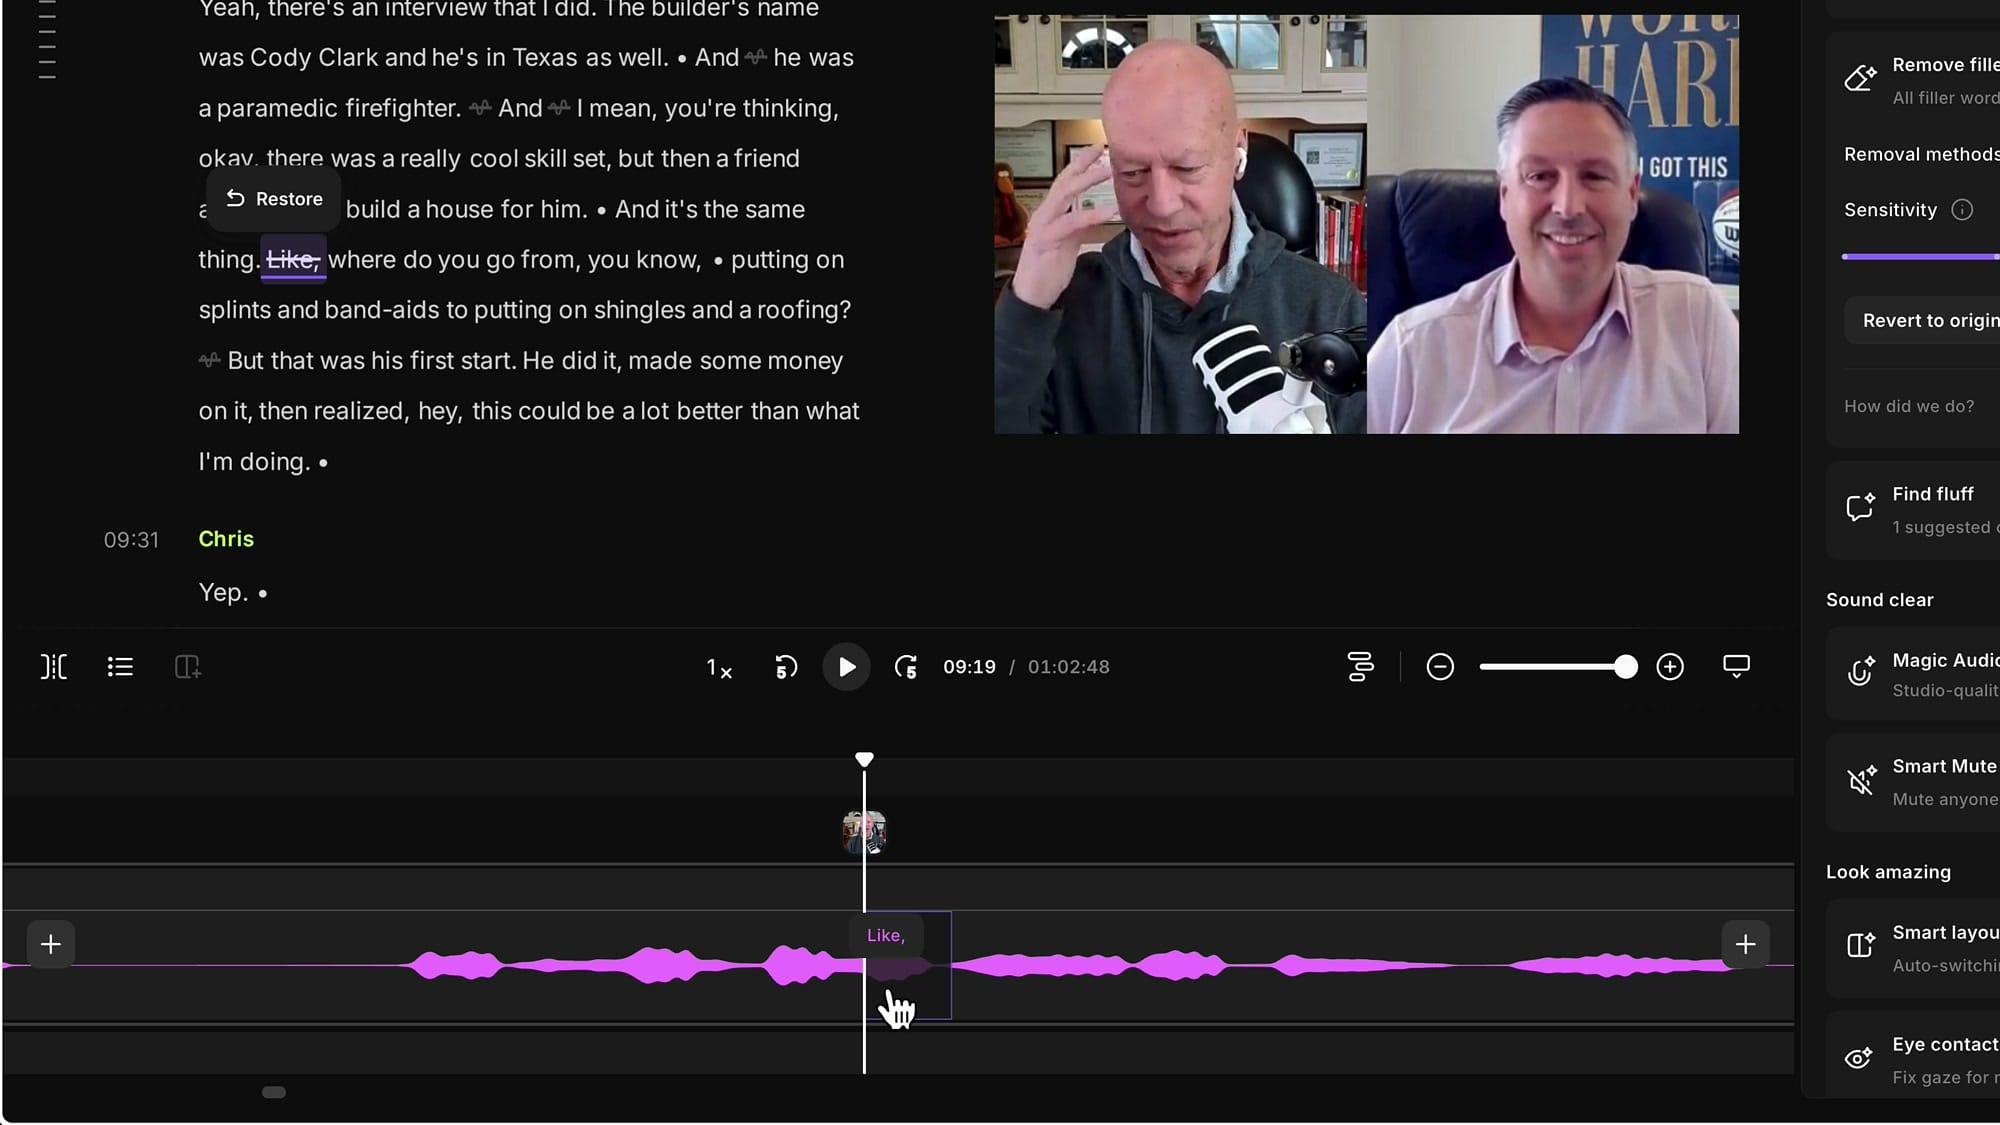
Task: Open the Find fluff suggestions icon
Action: pos(1860,507)
